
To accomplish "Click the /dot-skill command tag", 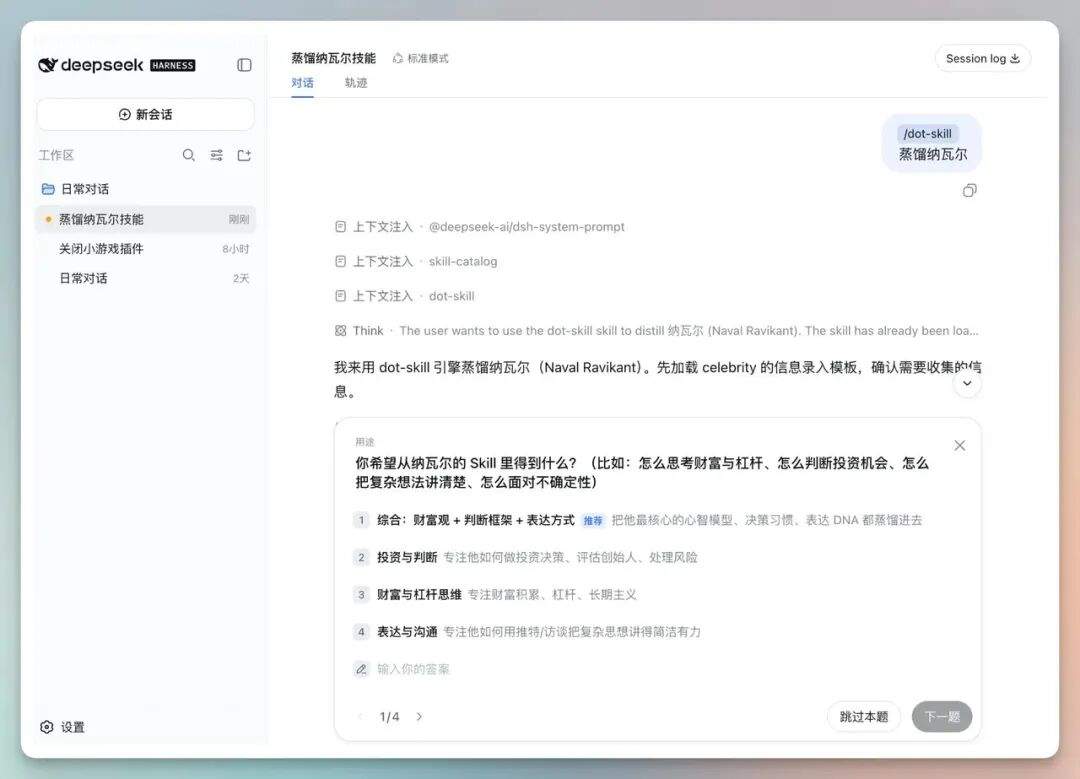I will click(928, 134).
